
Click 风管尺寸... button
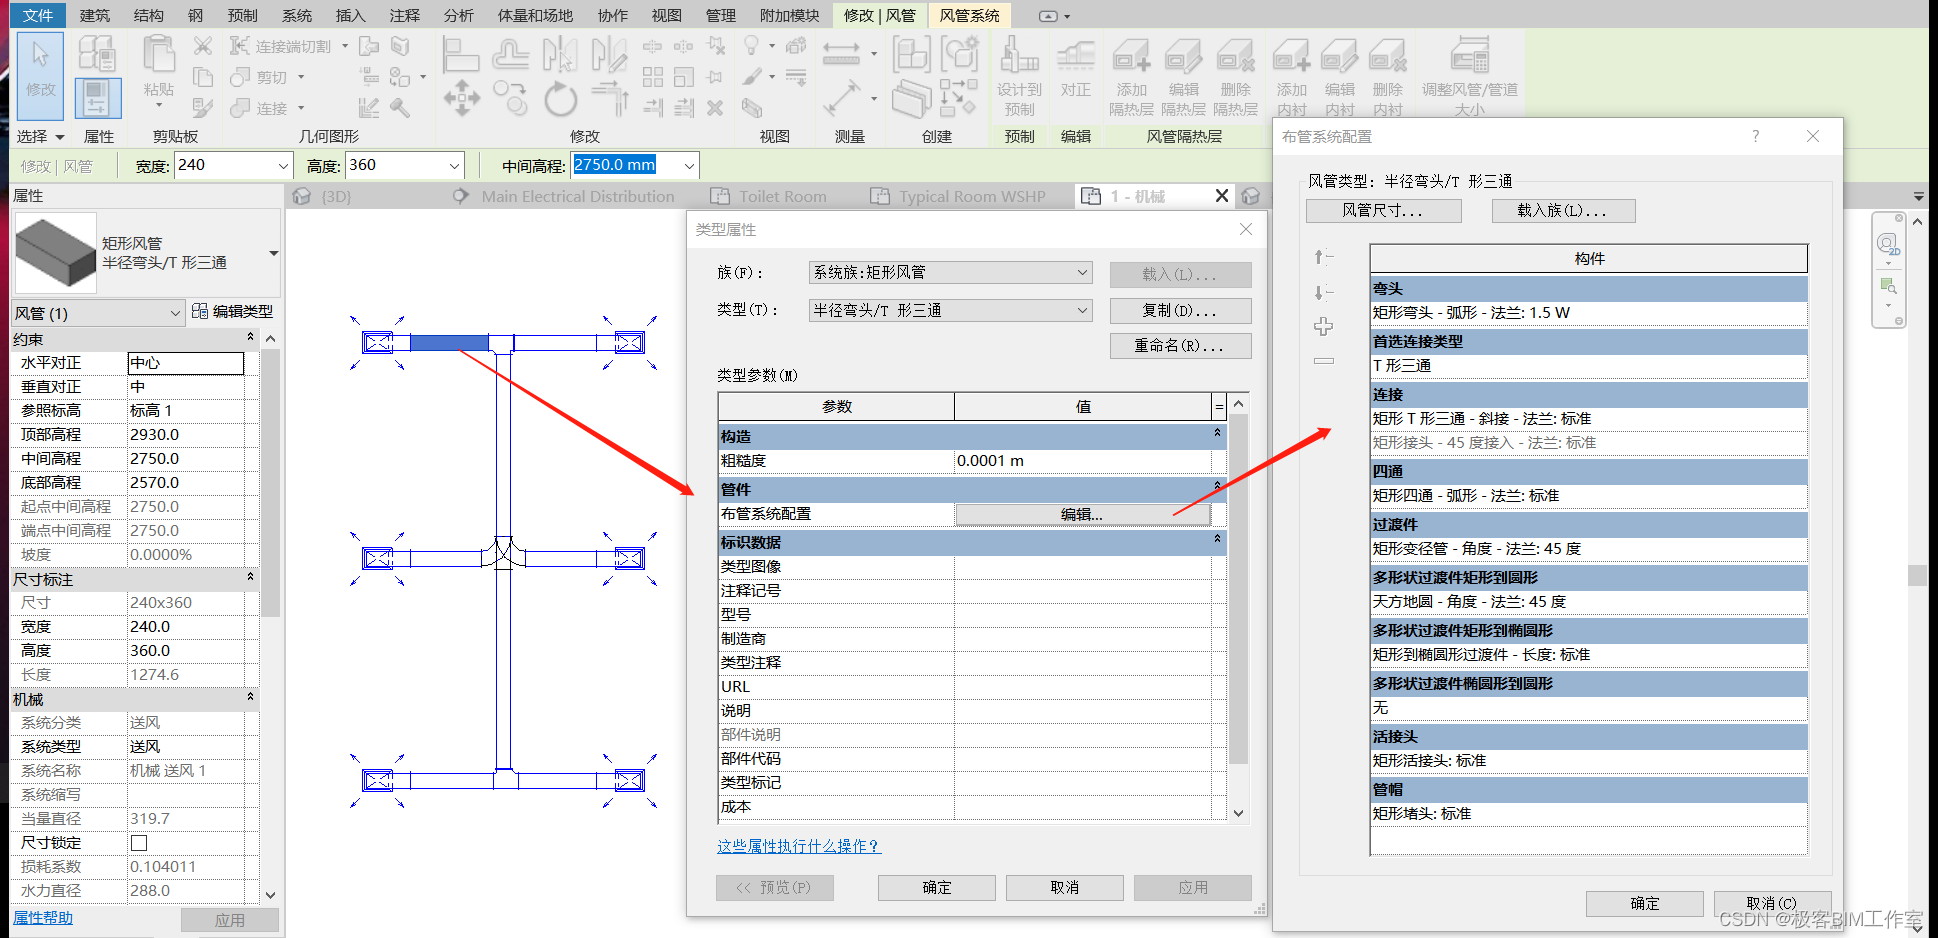(1383, 210)
